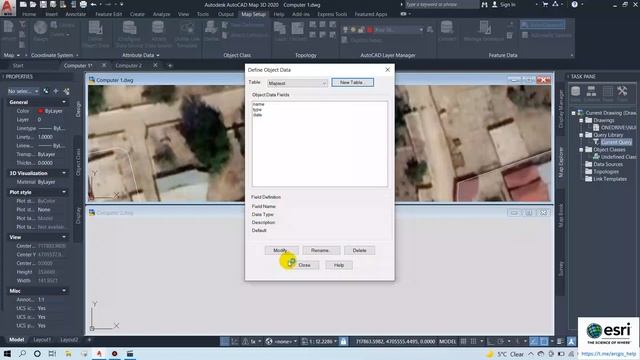The image size is (640, 360).
Task: Click the Plot/print icon in Quick Access toolbar
Action: click(83, 4)
